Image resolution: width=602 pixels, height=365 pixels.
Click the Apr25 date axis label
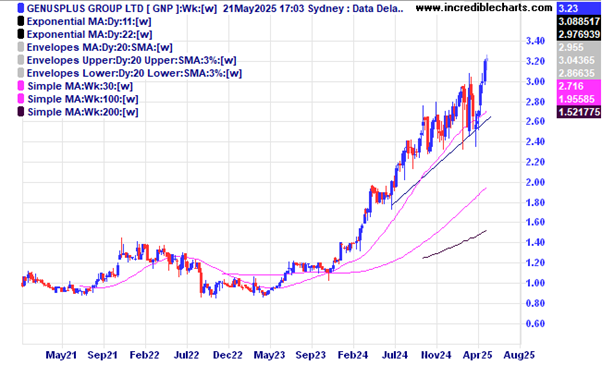(x=478, y=355)
